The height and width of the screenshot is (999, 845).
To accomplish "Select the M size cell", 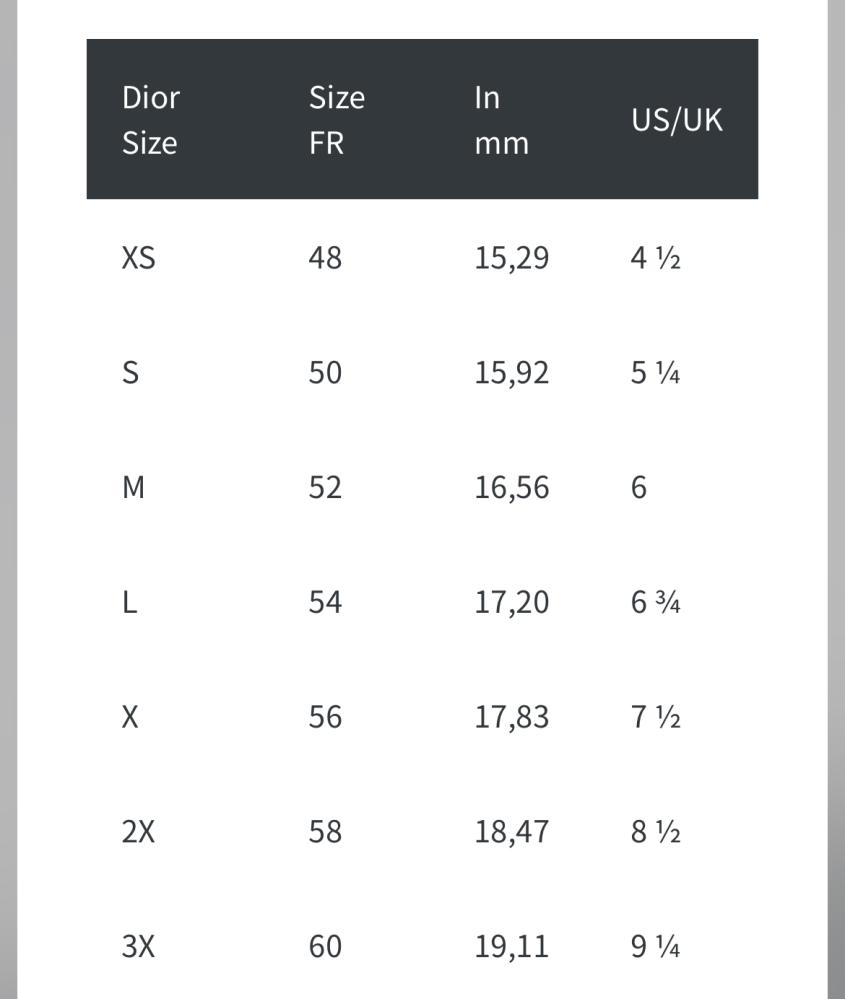I will (x=133, y=487).
